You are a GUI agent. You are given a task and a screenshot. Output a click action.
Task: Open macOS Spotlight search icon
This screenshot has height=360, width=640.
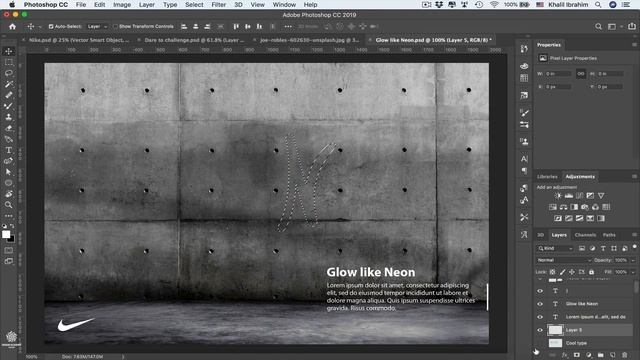598,4
